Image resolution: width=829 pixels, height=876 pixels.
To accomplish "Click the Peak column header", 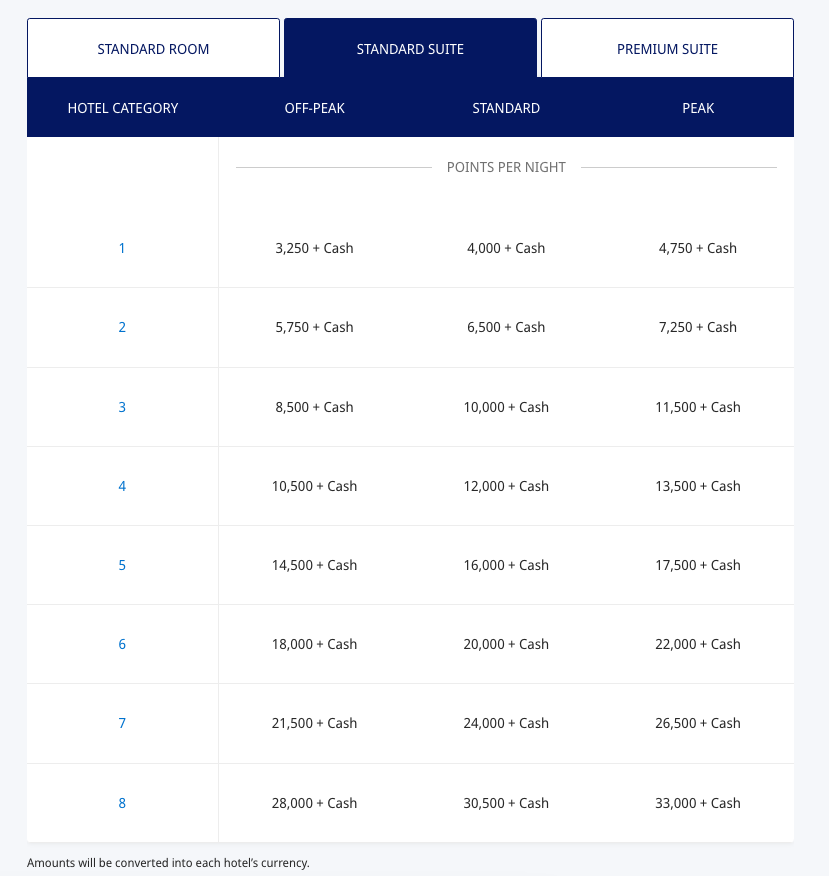I will coord(698,108).
